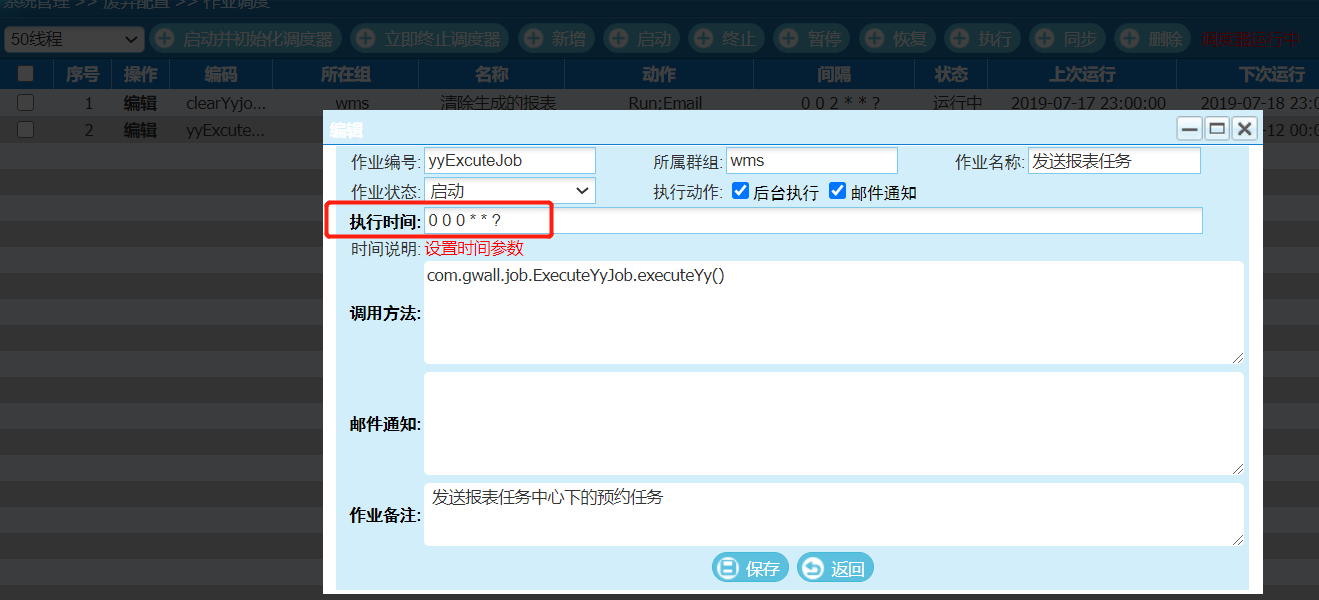Click the 终止 (terminate) toolbar button
The image size is (1319, 600).
(727, 39)
